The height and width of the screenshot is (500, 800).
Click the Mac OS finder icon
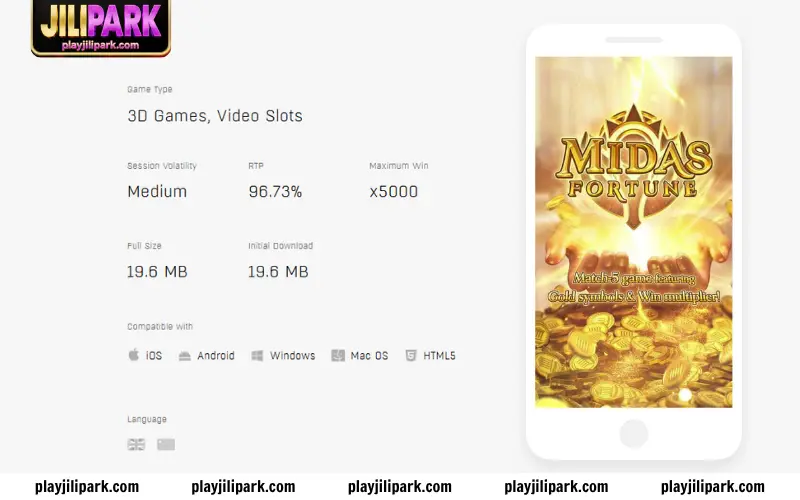point(338,356)
